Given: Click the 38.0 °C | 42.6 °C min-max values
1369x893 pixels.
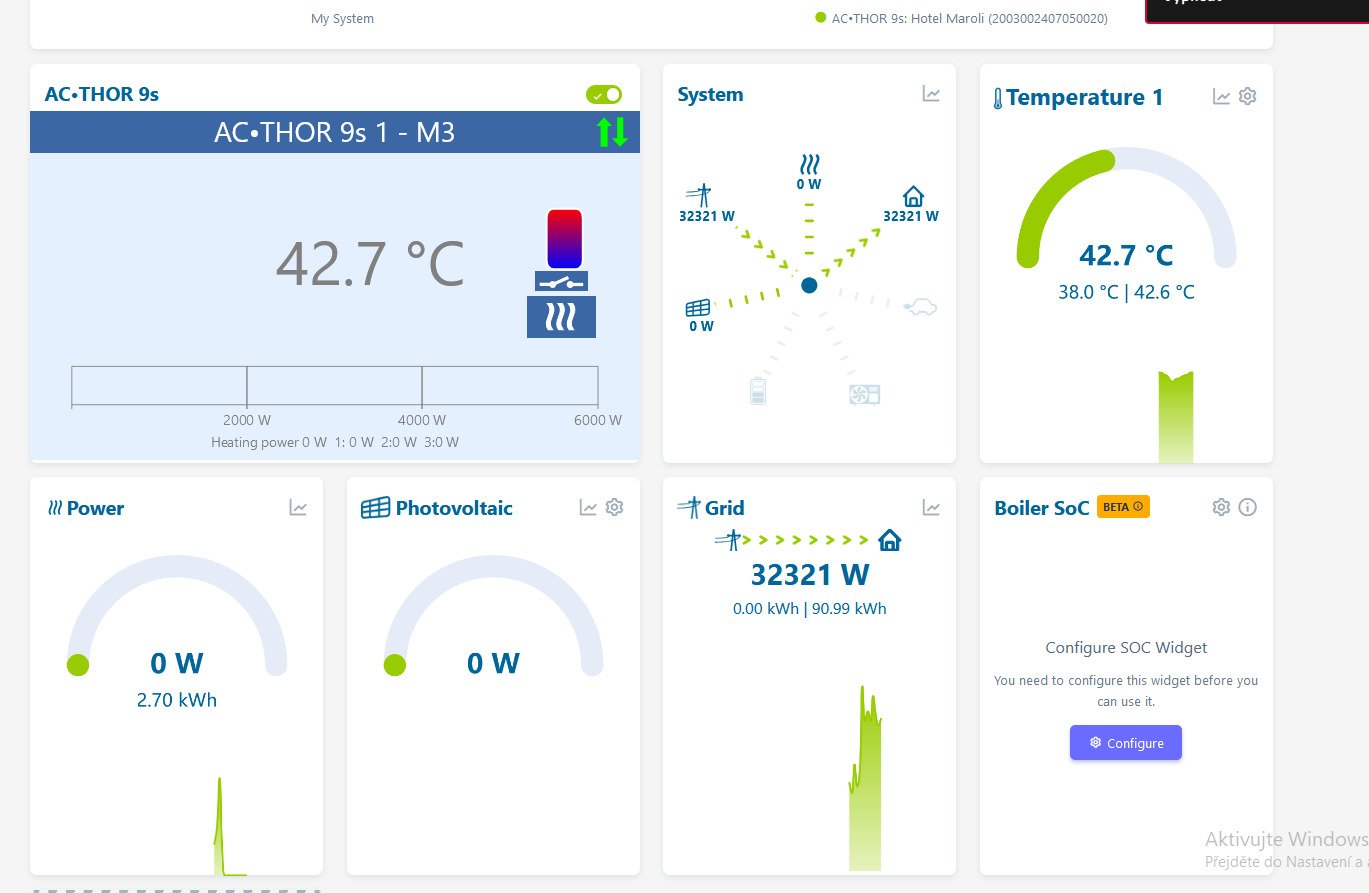Looking at the screenshot, I should click(x=1126, y=292).
